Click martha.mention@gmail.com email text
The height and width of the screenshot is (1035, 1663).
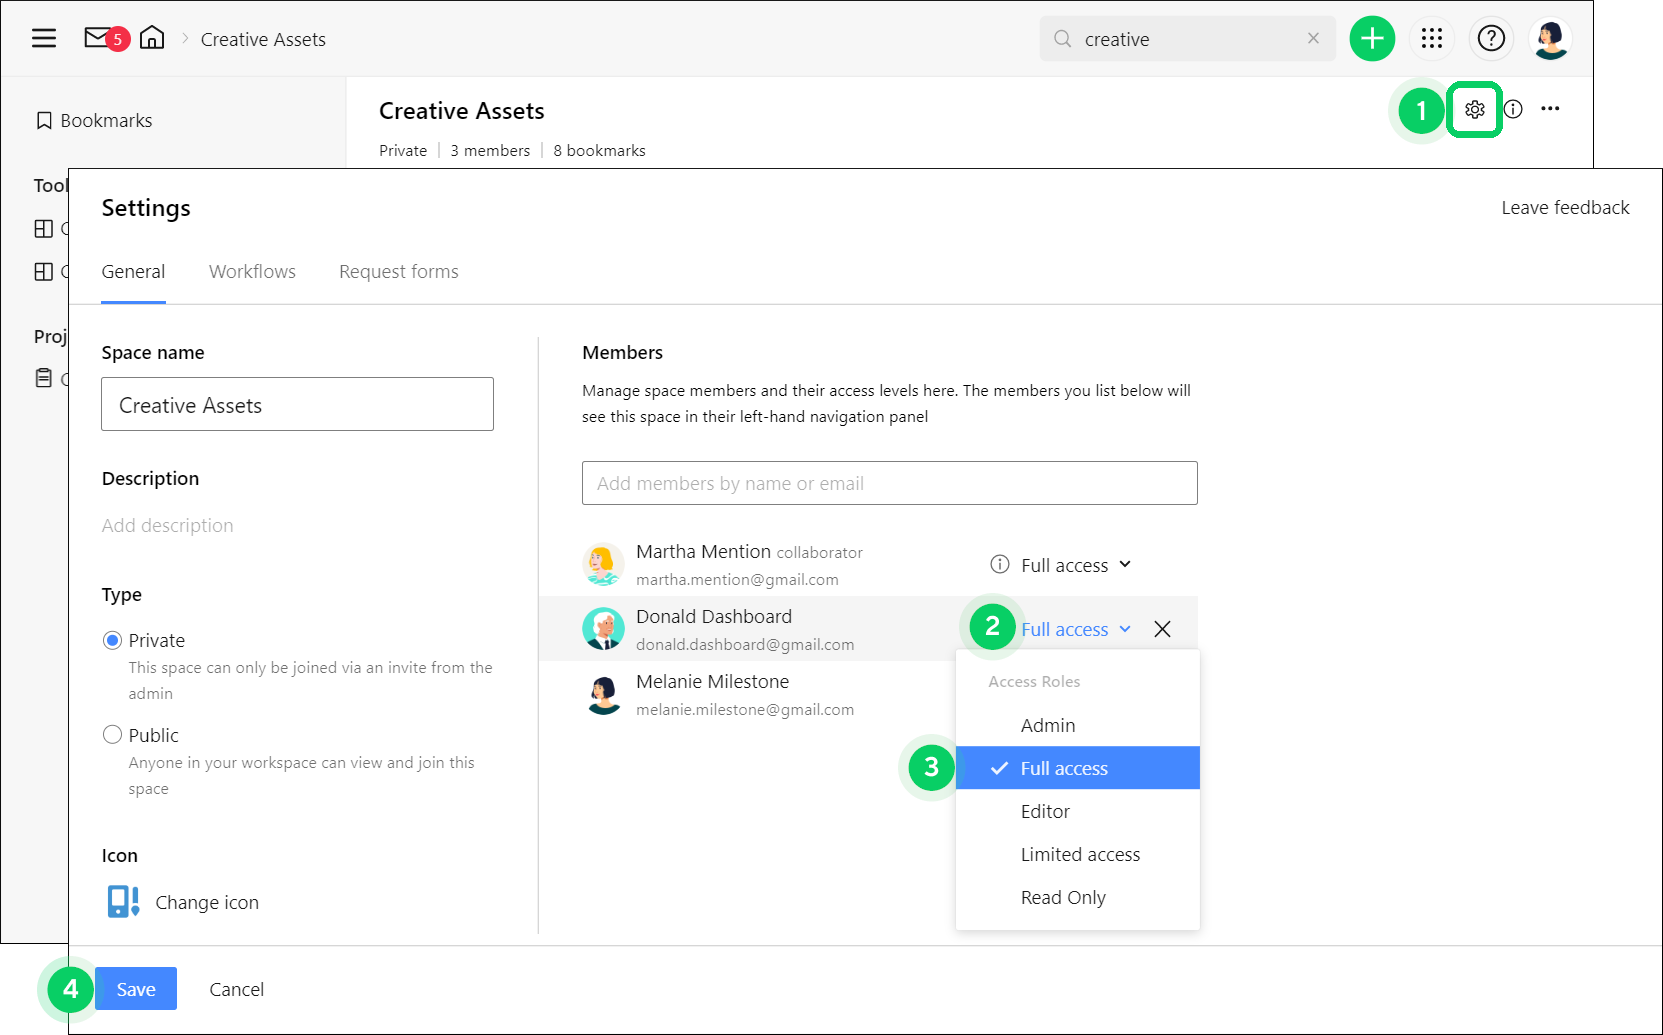pyautogui.click(x=737, y=580)
